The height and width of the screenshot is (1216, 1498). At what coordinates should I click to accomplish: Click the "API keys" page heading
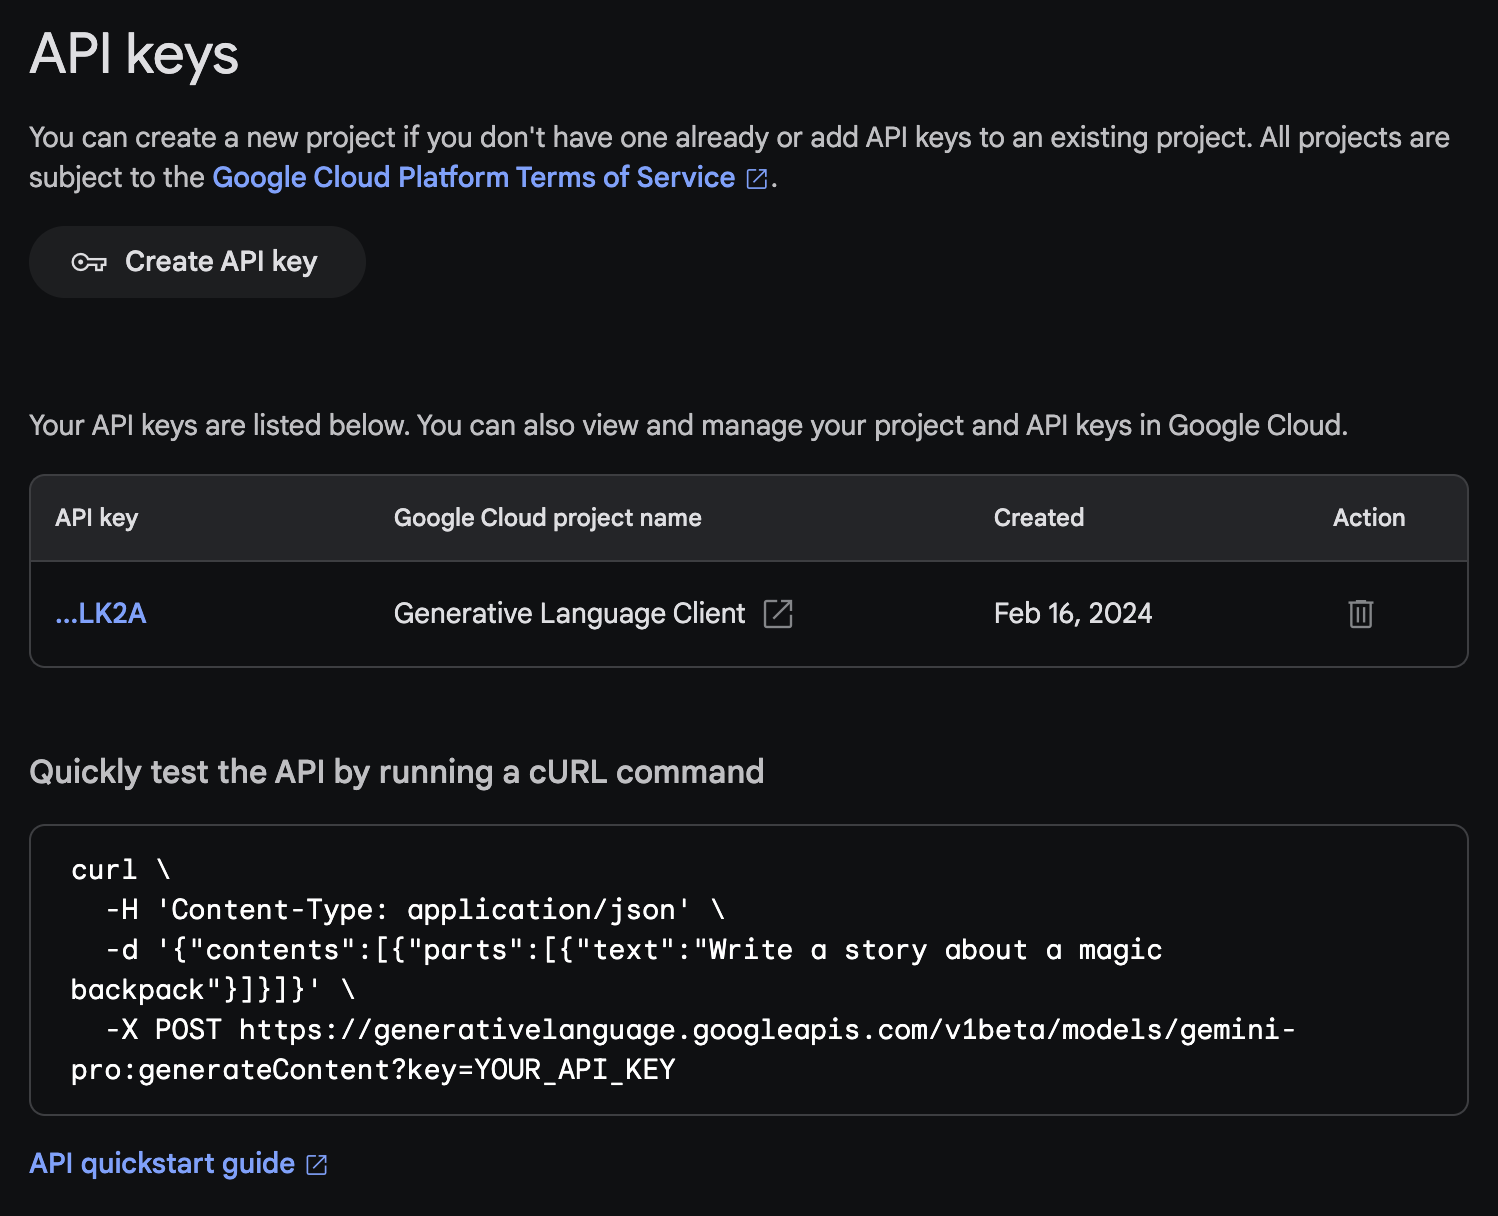[134, 55]
